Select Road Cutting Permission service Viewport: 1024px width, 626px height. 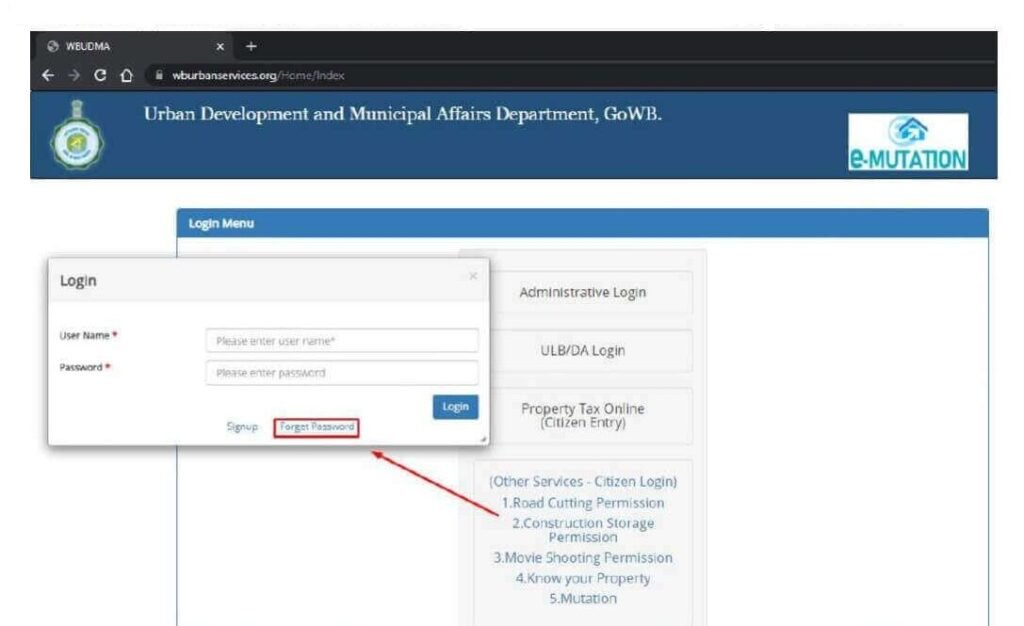click(x=583, y=503)
